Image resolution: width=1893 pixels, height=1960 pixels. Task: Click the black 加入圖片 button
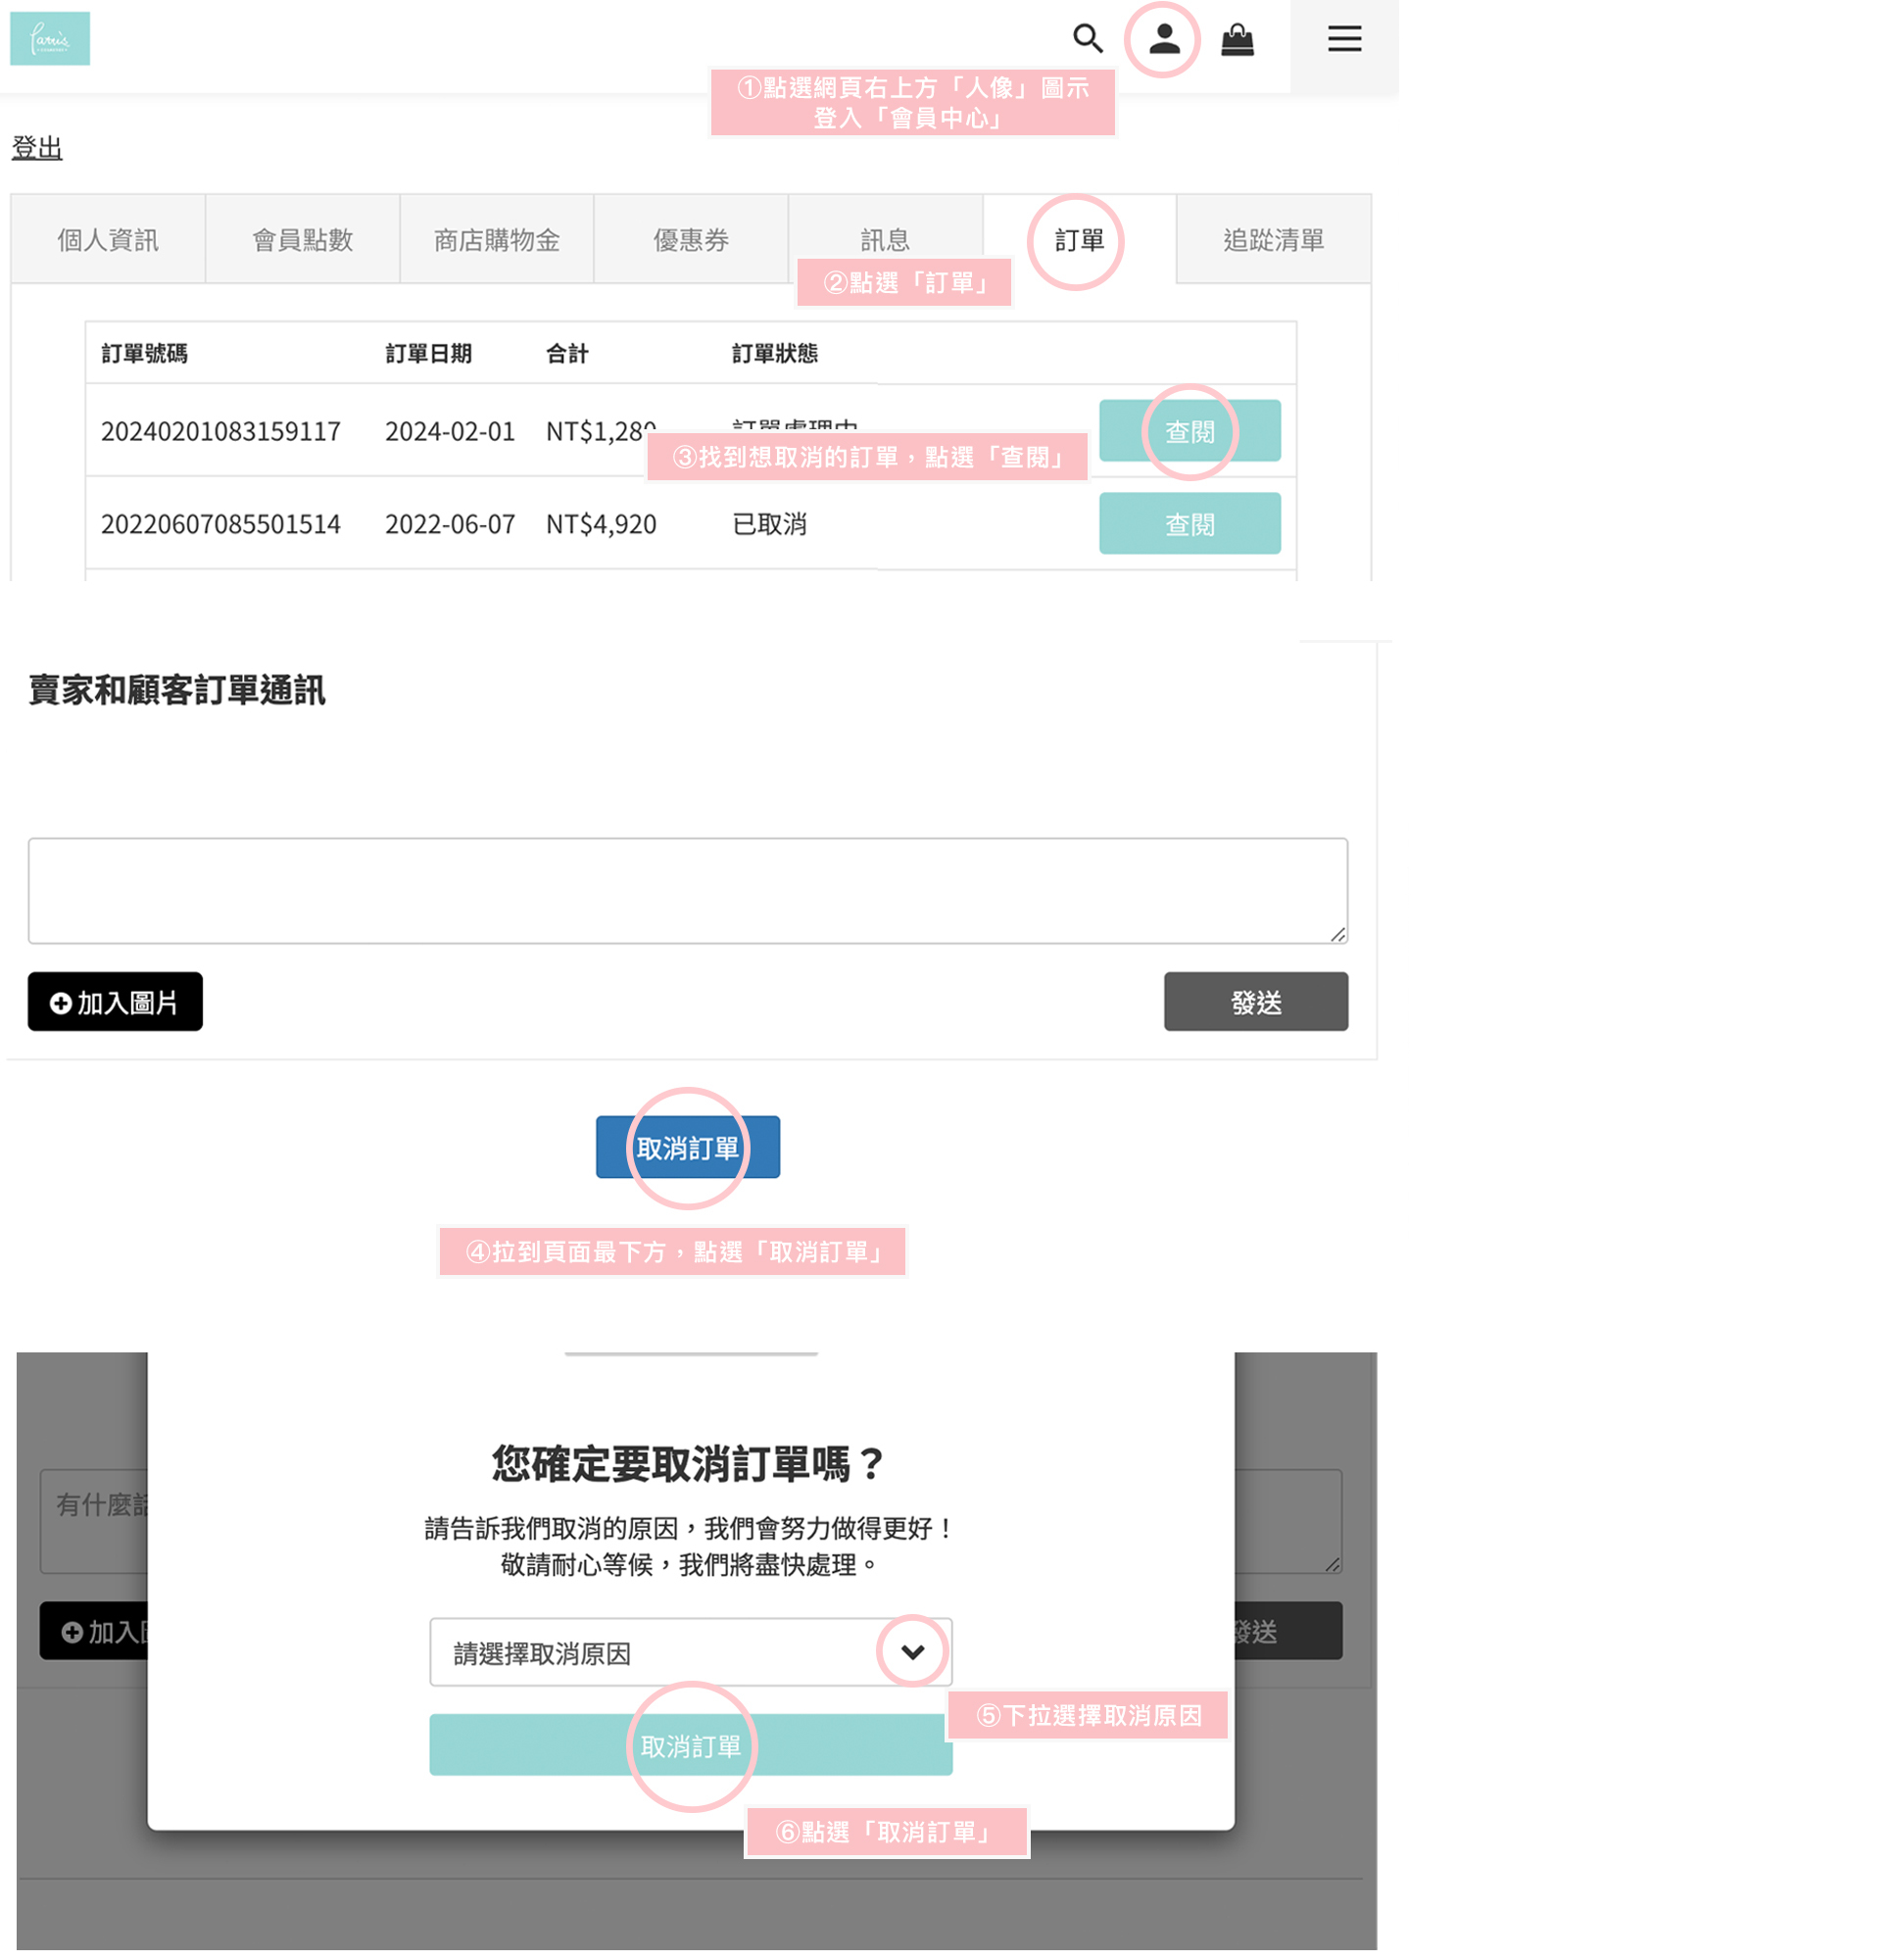click(115, 1001)
